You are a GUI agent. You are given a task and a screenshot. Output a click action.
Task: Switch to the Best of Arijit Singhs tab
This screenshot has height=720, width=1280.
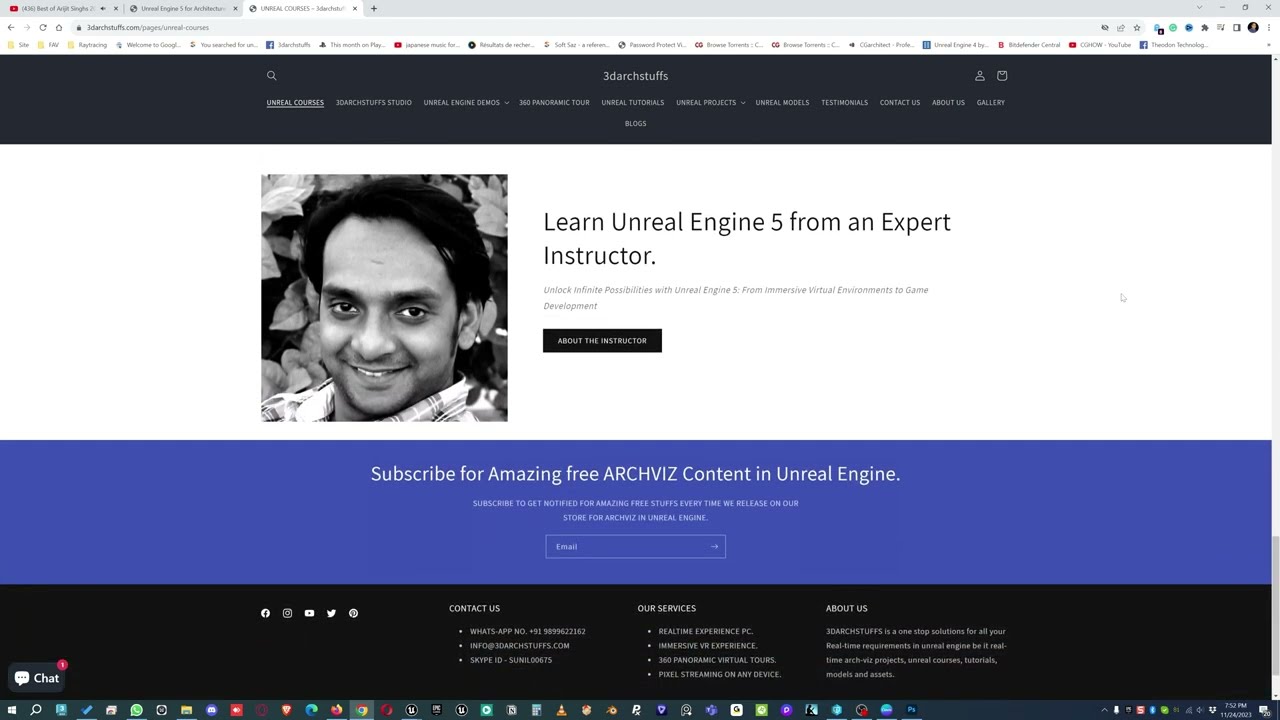pyautogui.click(x=62, y=9)
